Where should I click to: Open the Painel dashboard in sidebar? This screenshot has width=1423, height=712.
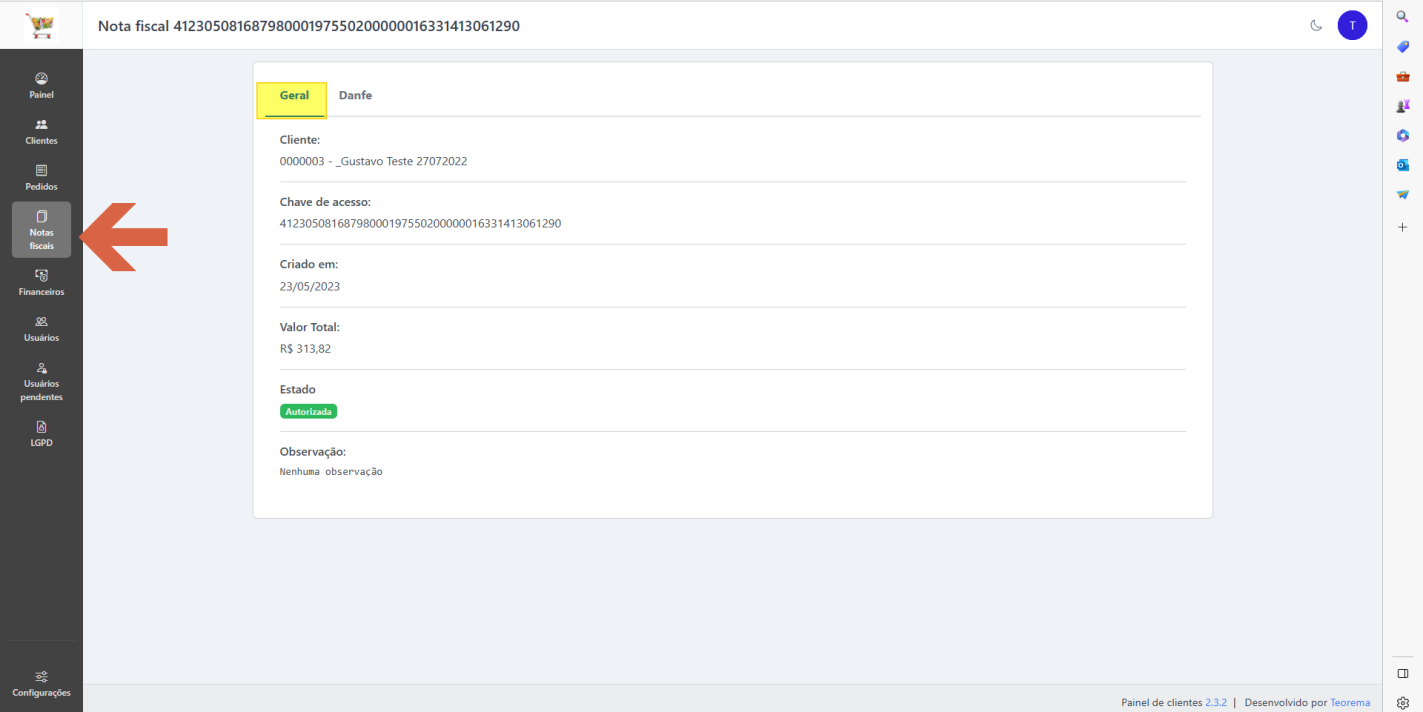tap(41, 86)
